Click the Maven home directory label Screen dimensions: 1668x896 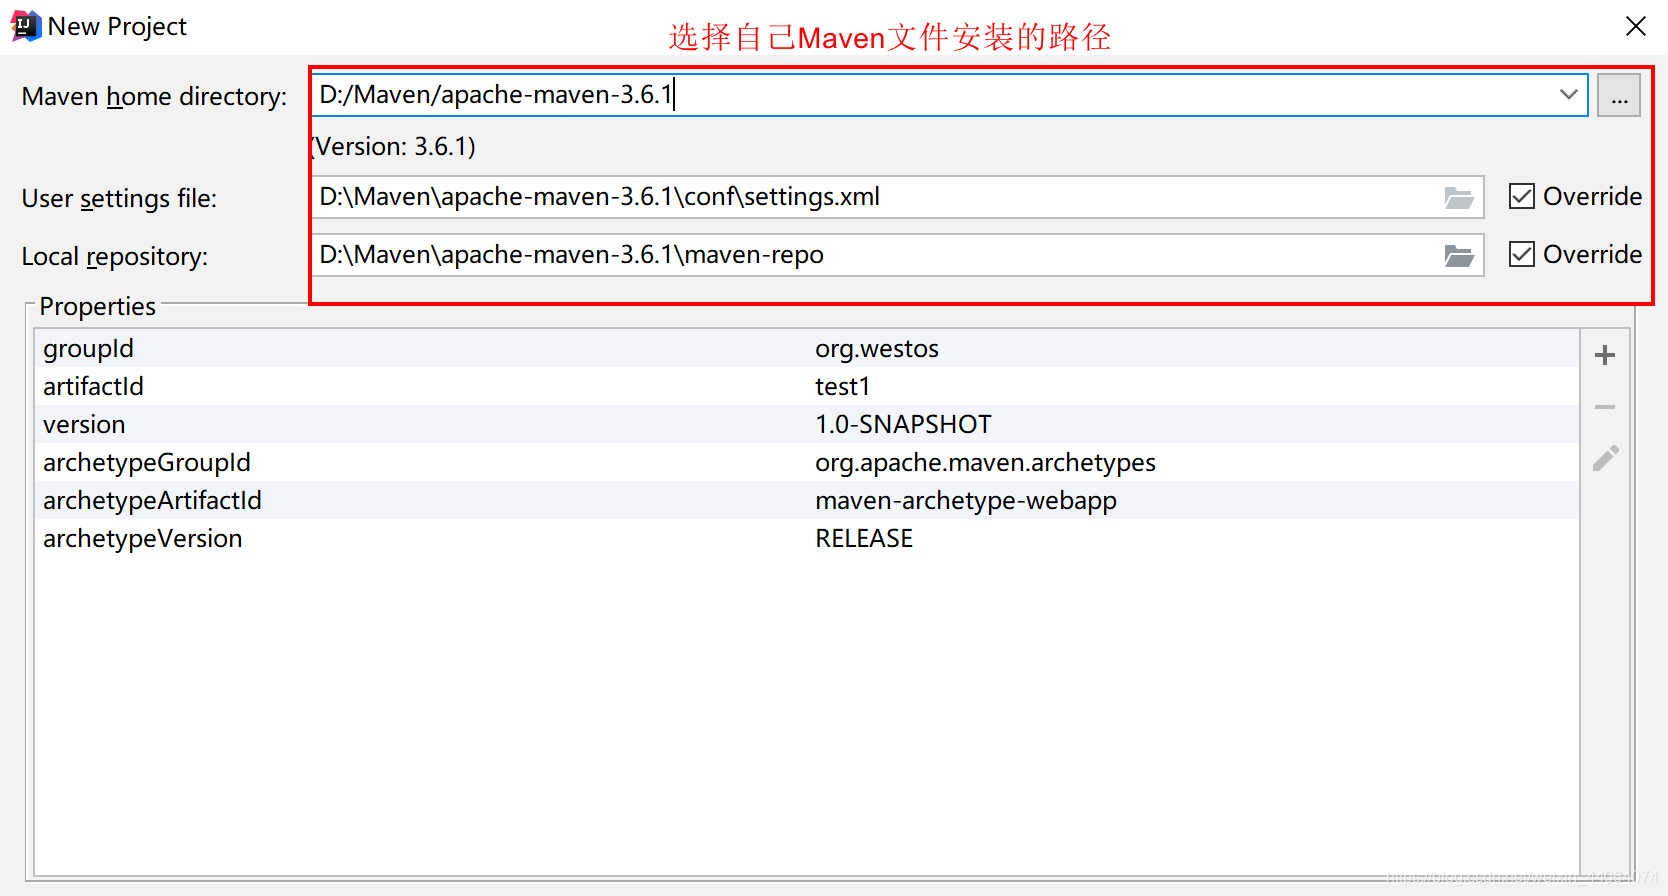(154, 96)
